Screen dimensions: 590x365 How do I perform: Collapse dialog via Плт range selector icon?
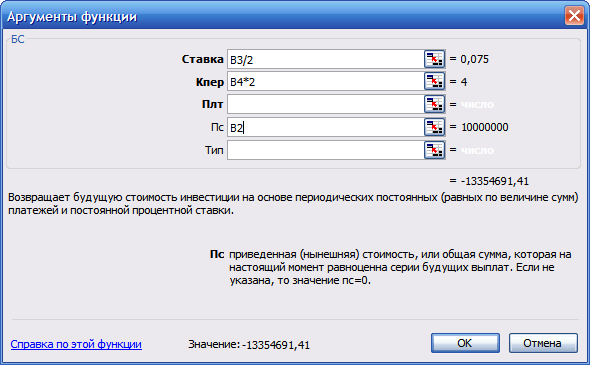435,104
